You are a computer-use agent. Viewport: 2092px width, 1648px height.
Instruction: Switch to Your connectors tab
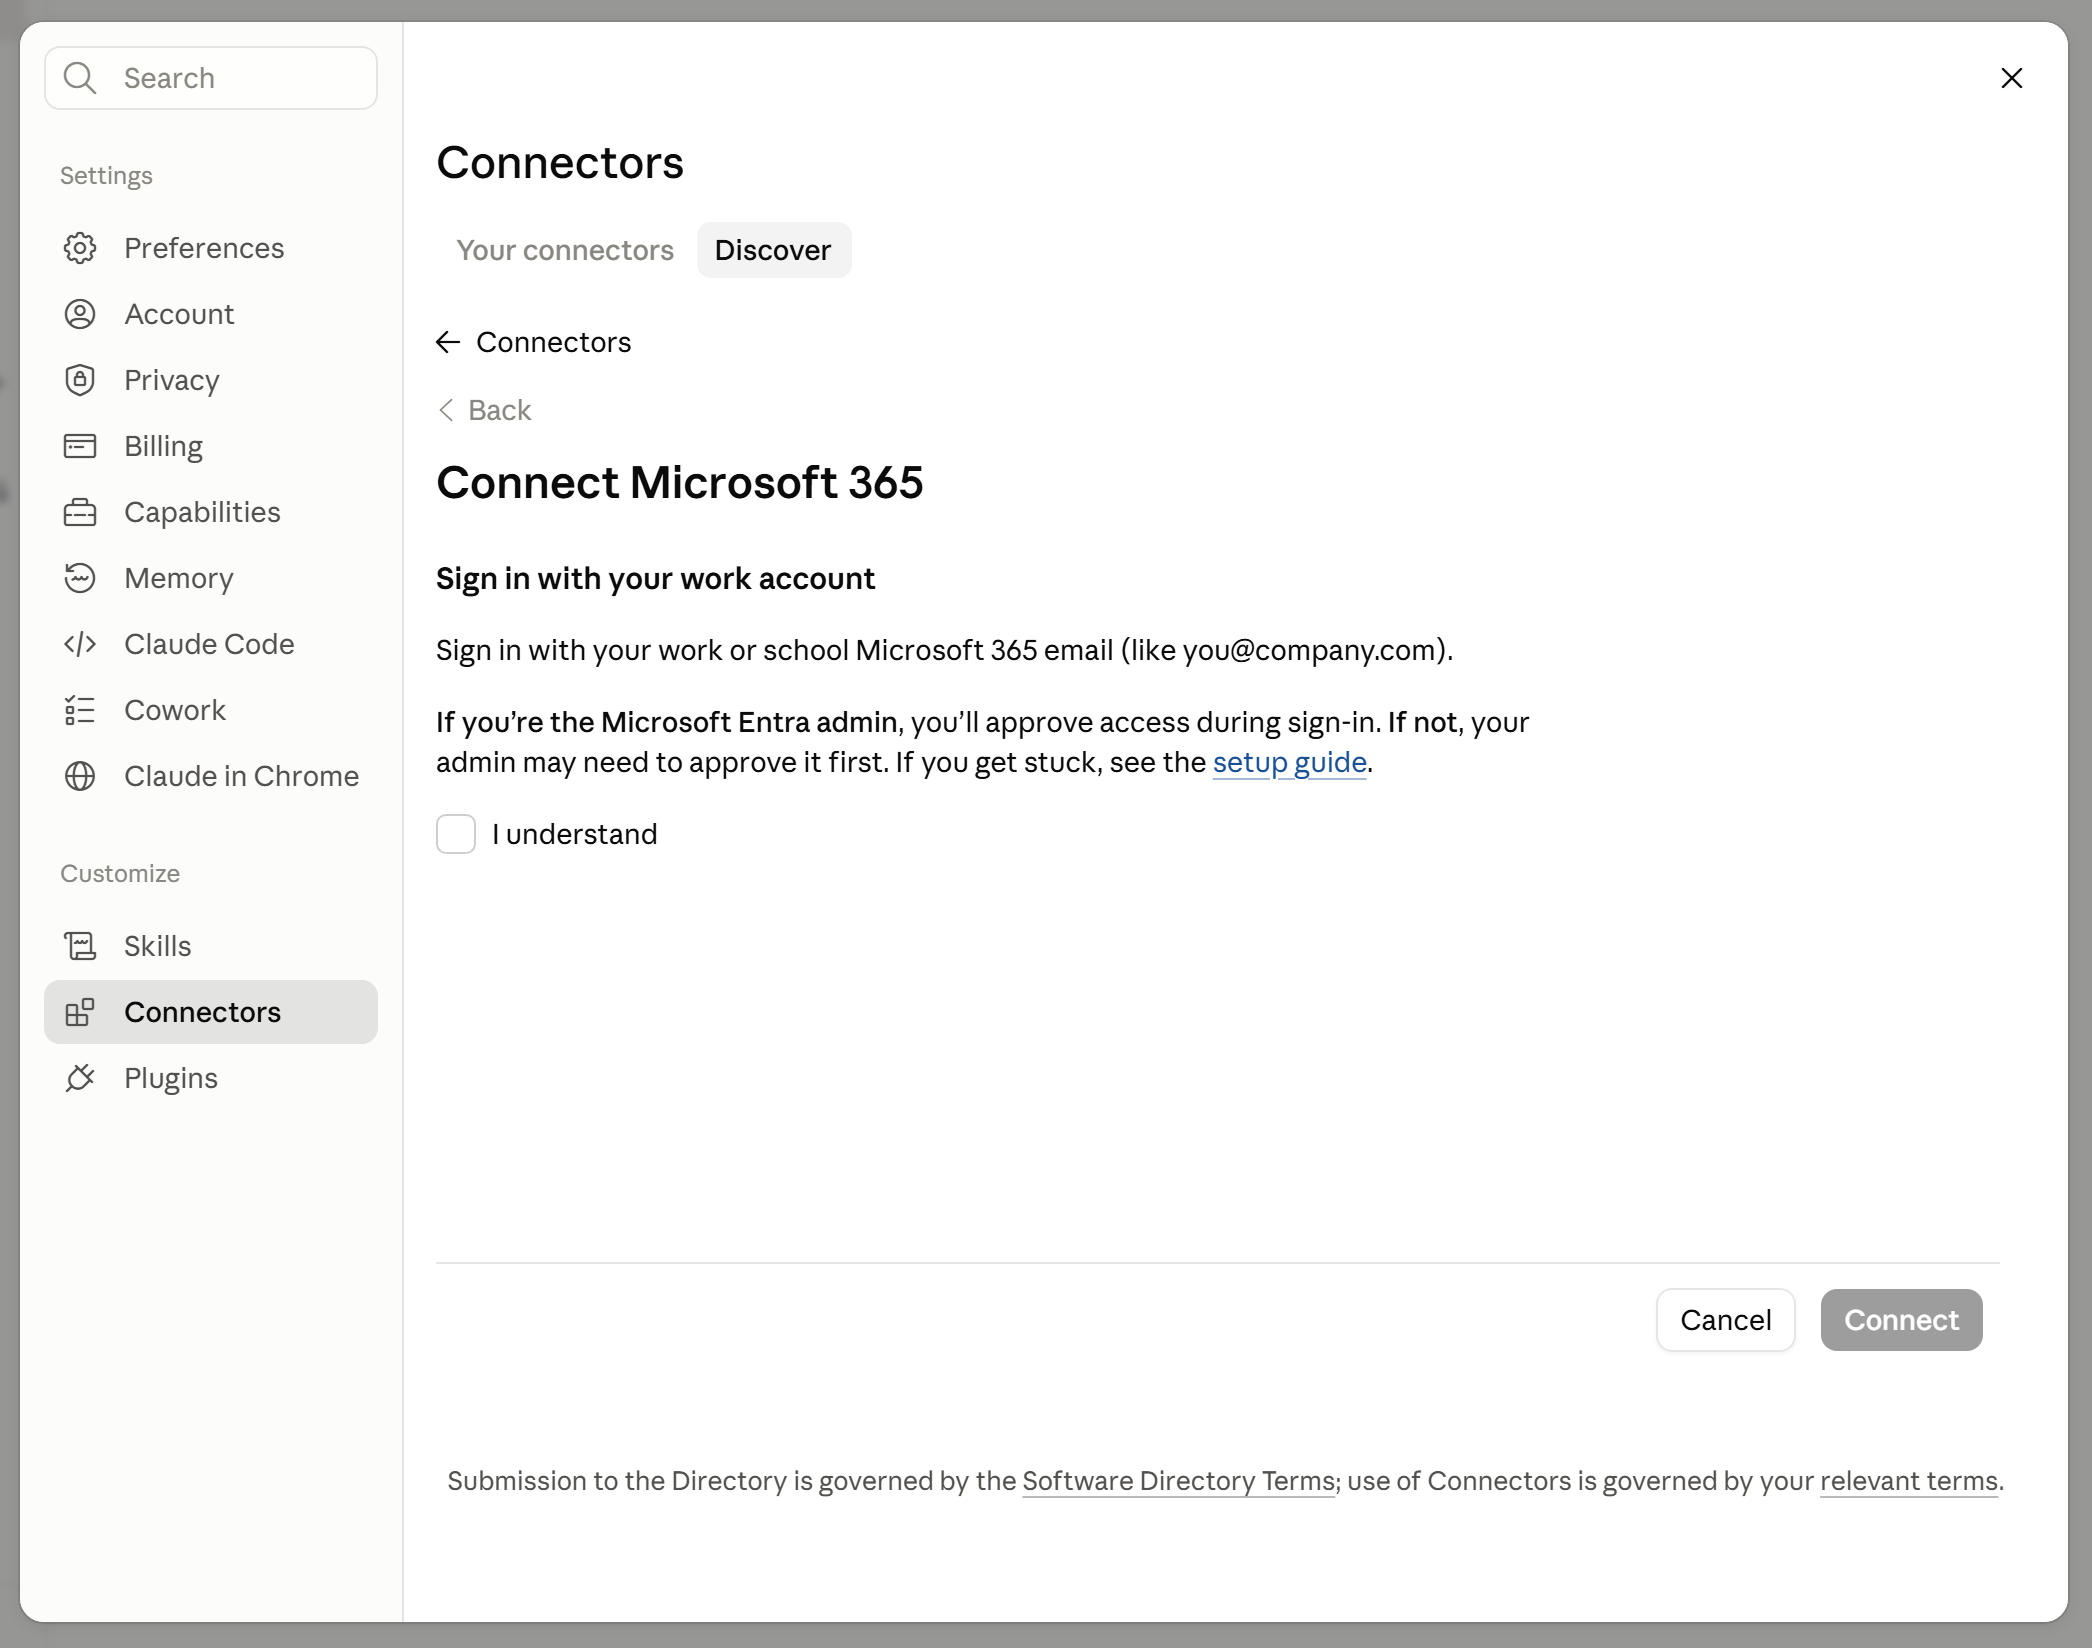pyautogui.click(x=565, y=250)
